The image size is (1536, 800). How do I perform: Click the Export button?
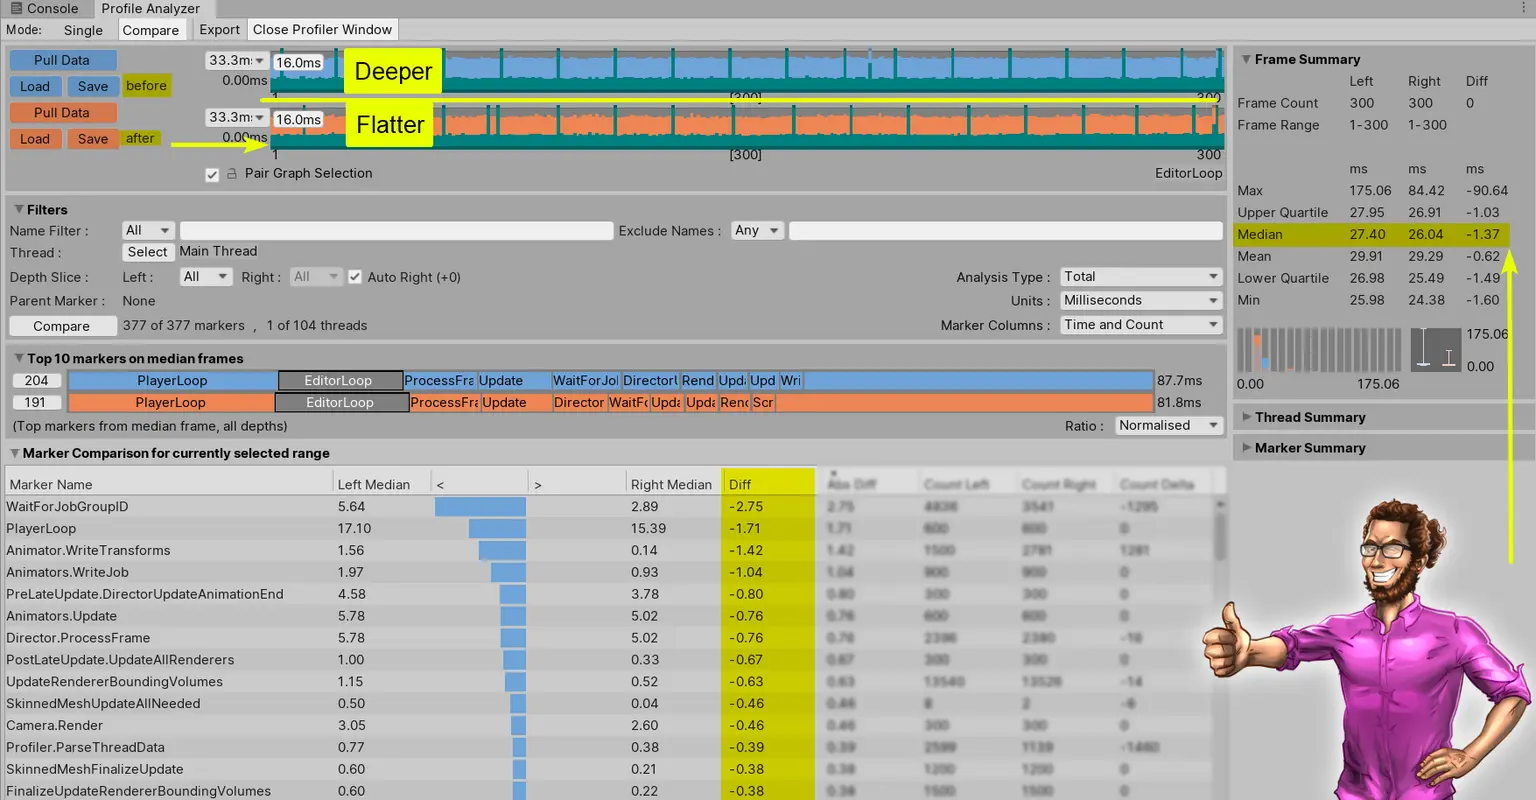tap(219, 30)
